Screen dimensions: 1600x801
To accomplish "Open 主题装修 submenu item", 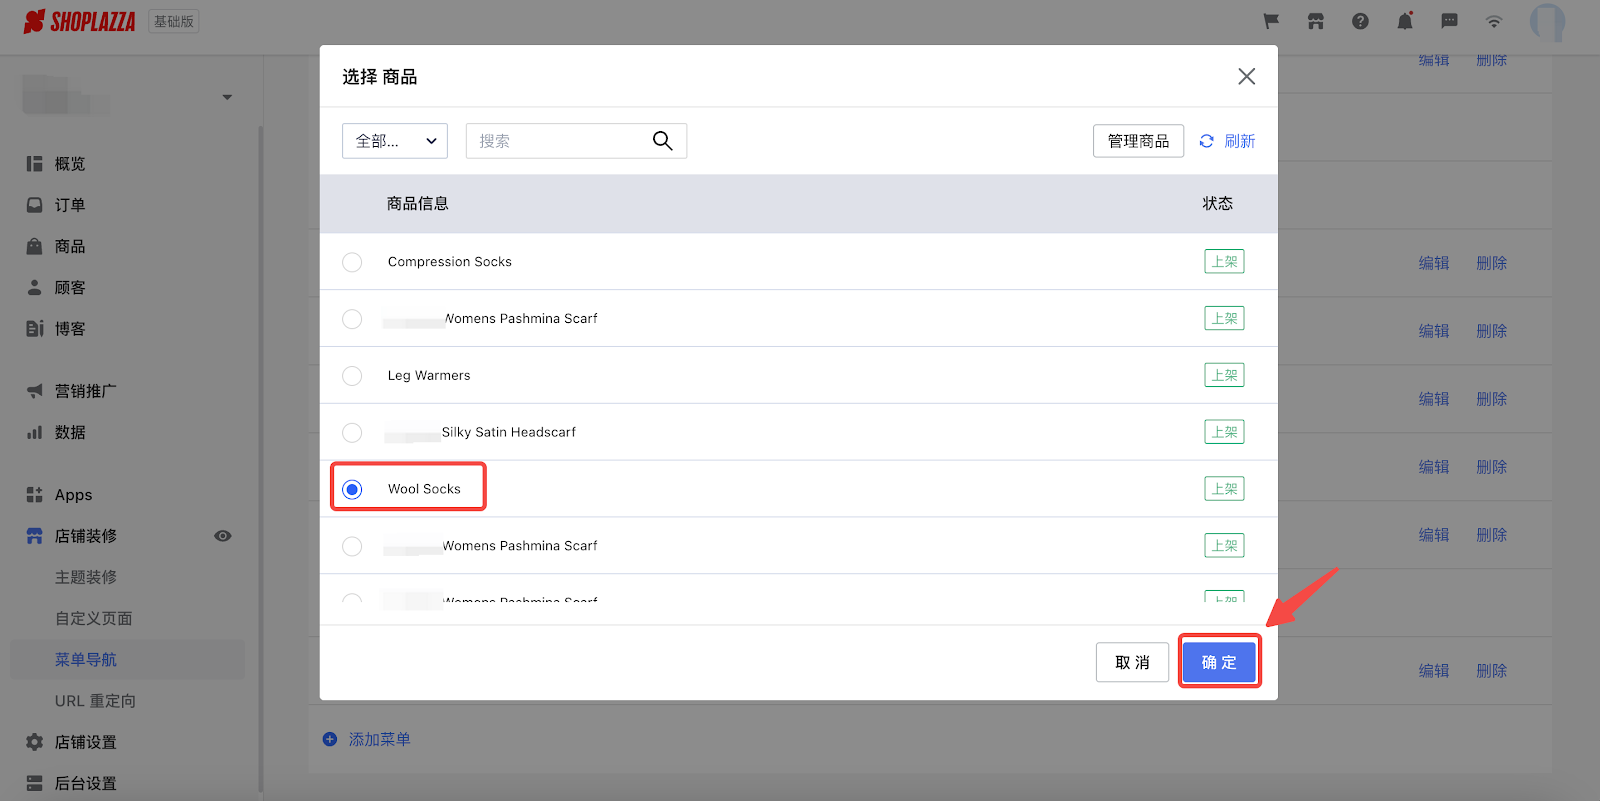I will click(86, 577).
